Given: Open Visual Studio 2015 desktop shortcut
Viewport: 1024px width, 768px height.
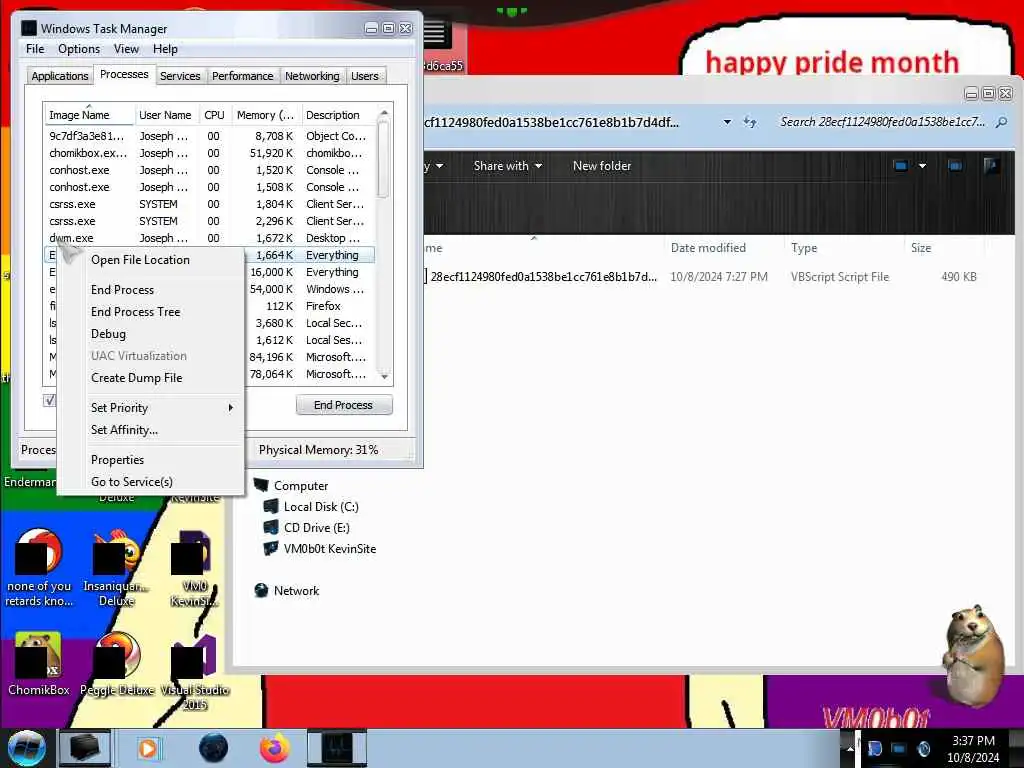Looking at the screenshot, I should [x=195, y=673].
